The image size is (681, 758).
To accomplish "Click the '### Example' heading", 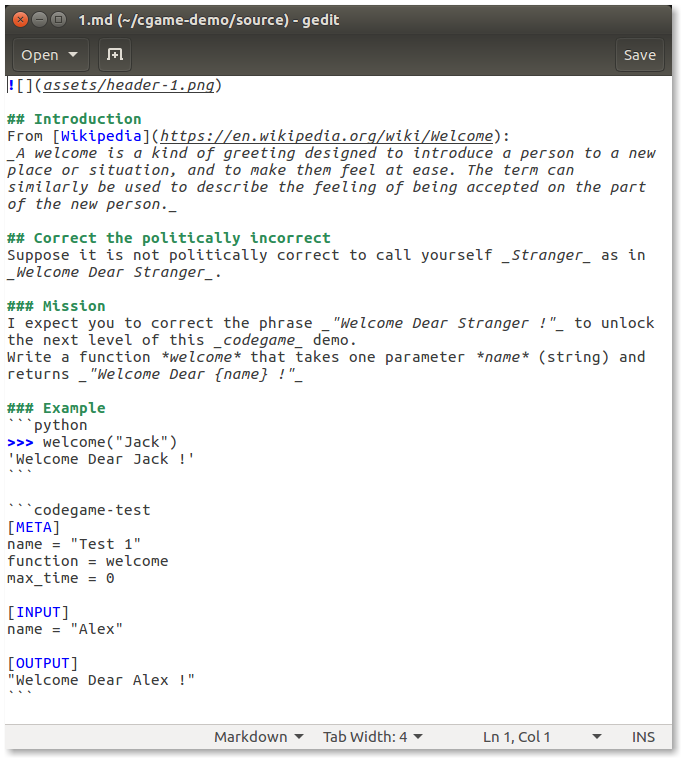I will (56, 408).
